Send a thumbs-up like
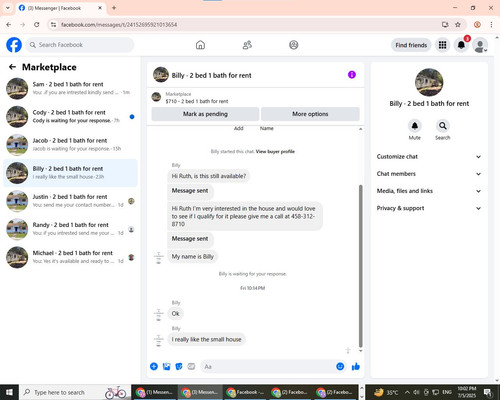 [356, 367]
